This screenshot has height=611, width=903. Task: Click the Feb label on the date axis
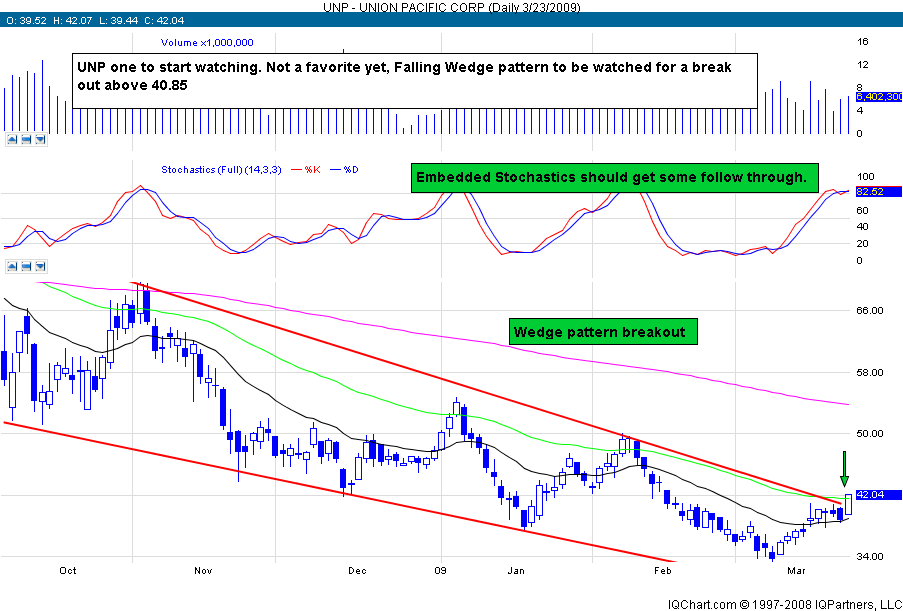click(663, 571)
